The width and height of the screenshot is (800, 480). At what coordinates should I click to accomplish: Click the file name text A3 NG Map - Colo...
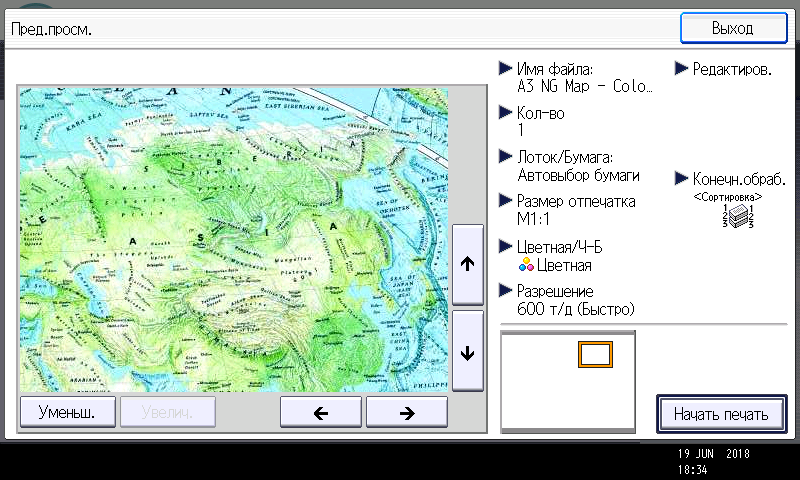[x=585, y=86]
